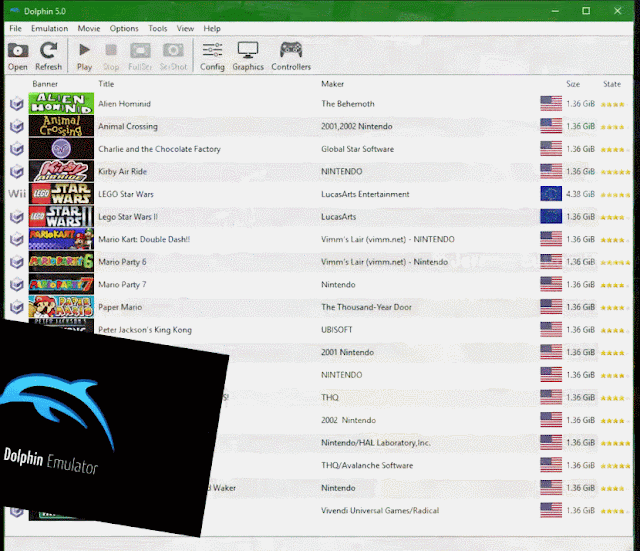The height and width of the screenshot is (551, 640).
Task: Click maker text The Thousand-Year Door
Action: 366,307
